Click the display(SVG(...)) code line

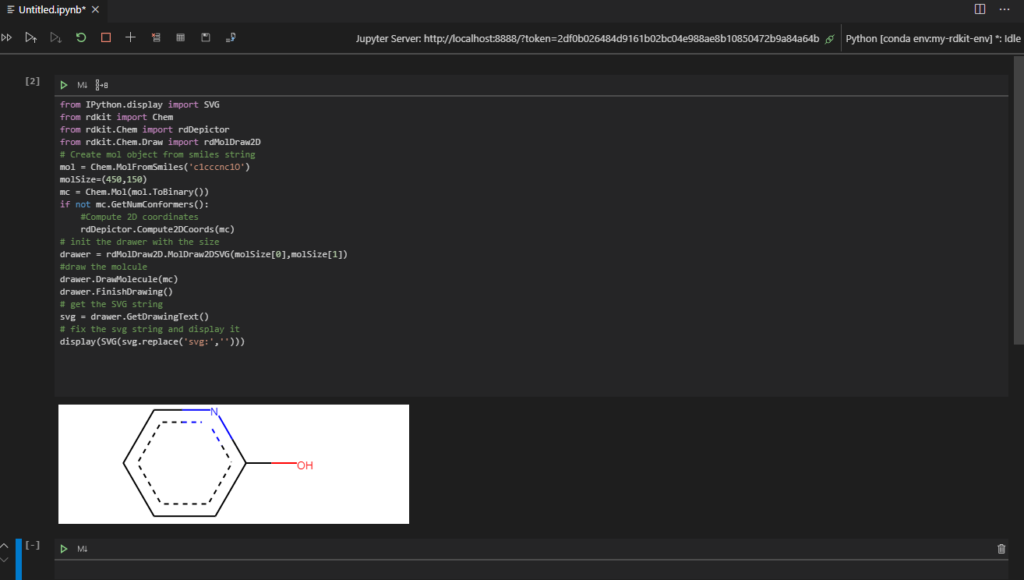[x=152, y=342]
